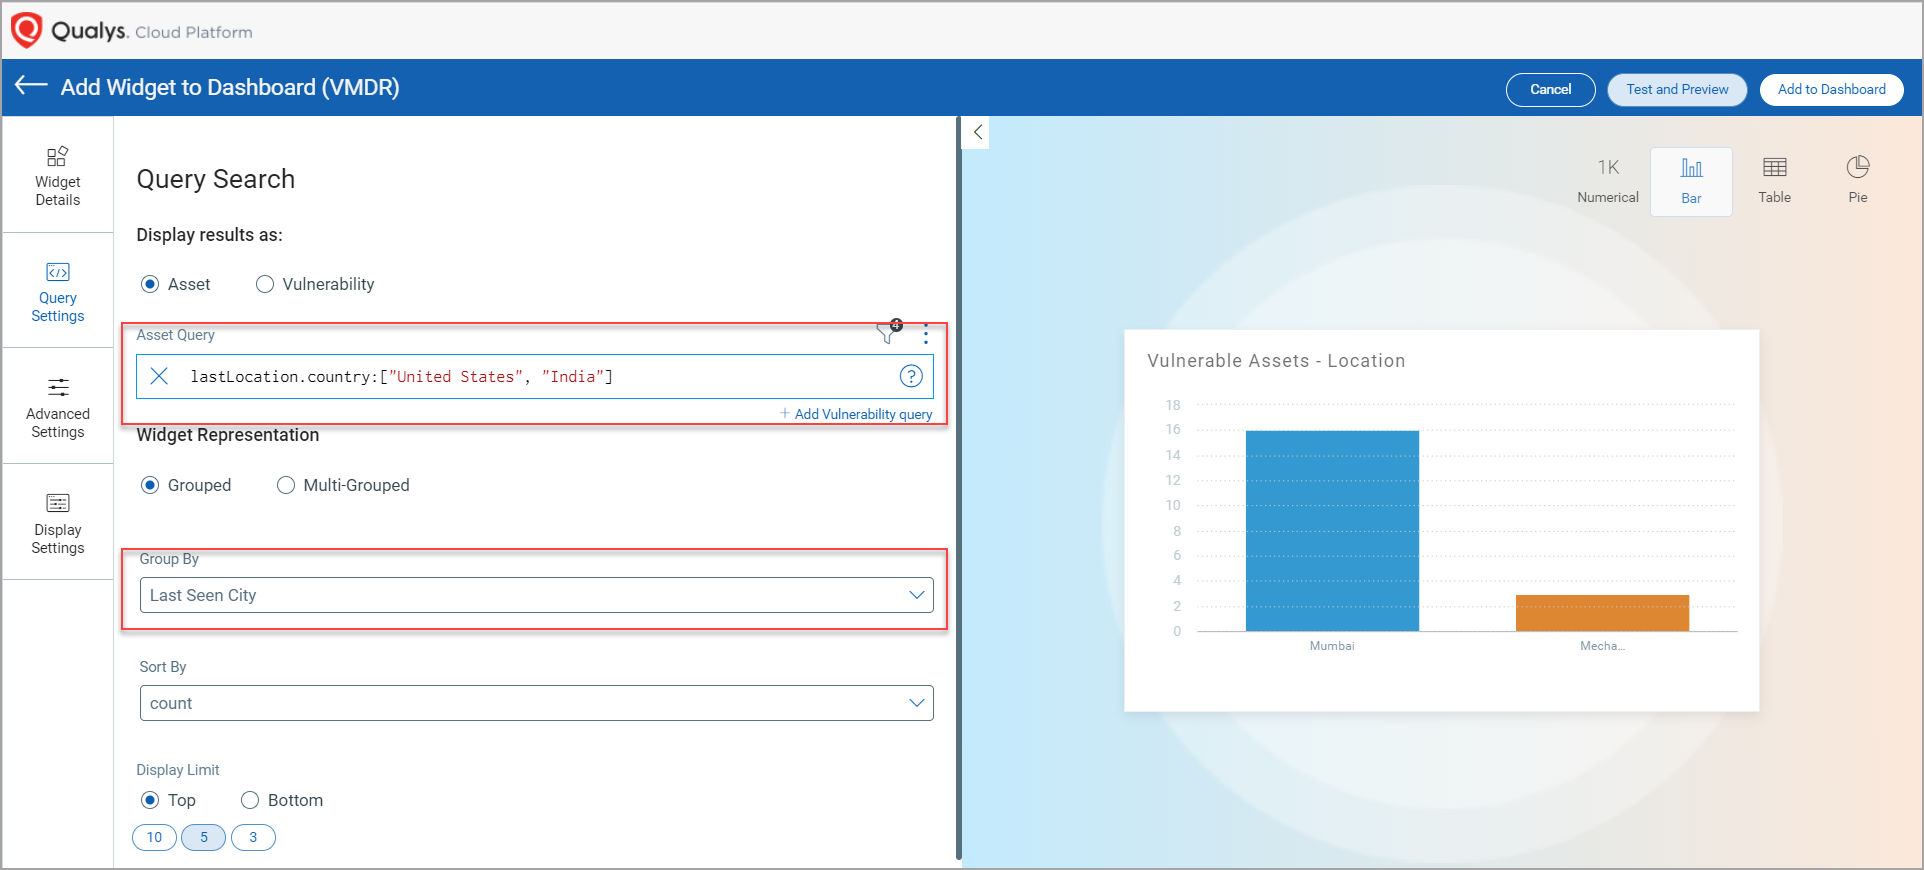Click the orange Mecha... bar in chart
This screenshot has height=870, width=1924.
1602,613
